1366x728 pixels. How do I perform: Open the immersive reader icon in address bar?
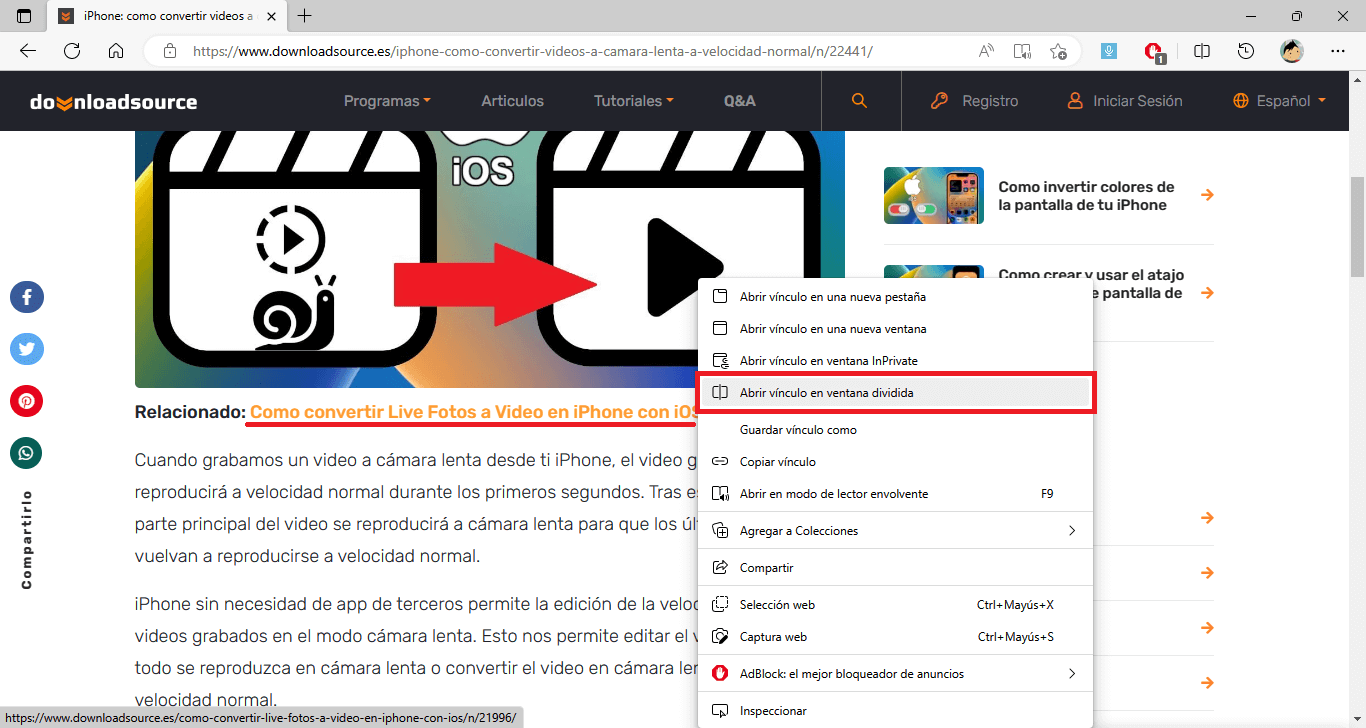[1022, 51]
